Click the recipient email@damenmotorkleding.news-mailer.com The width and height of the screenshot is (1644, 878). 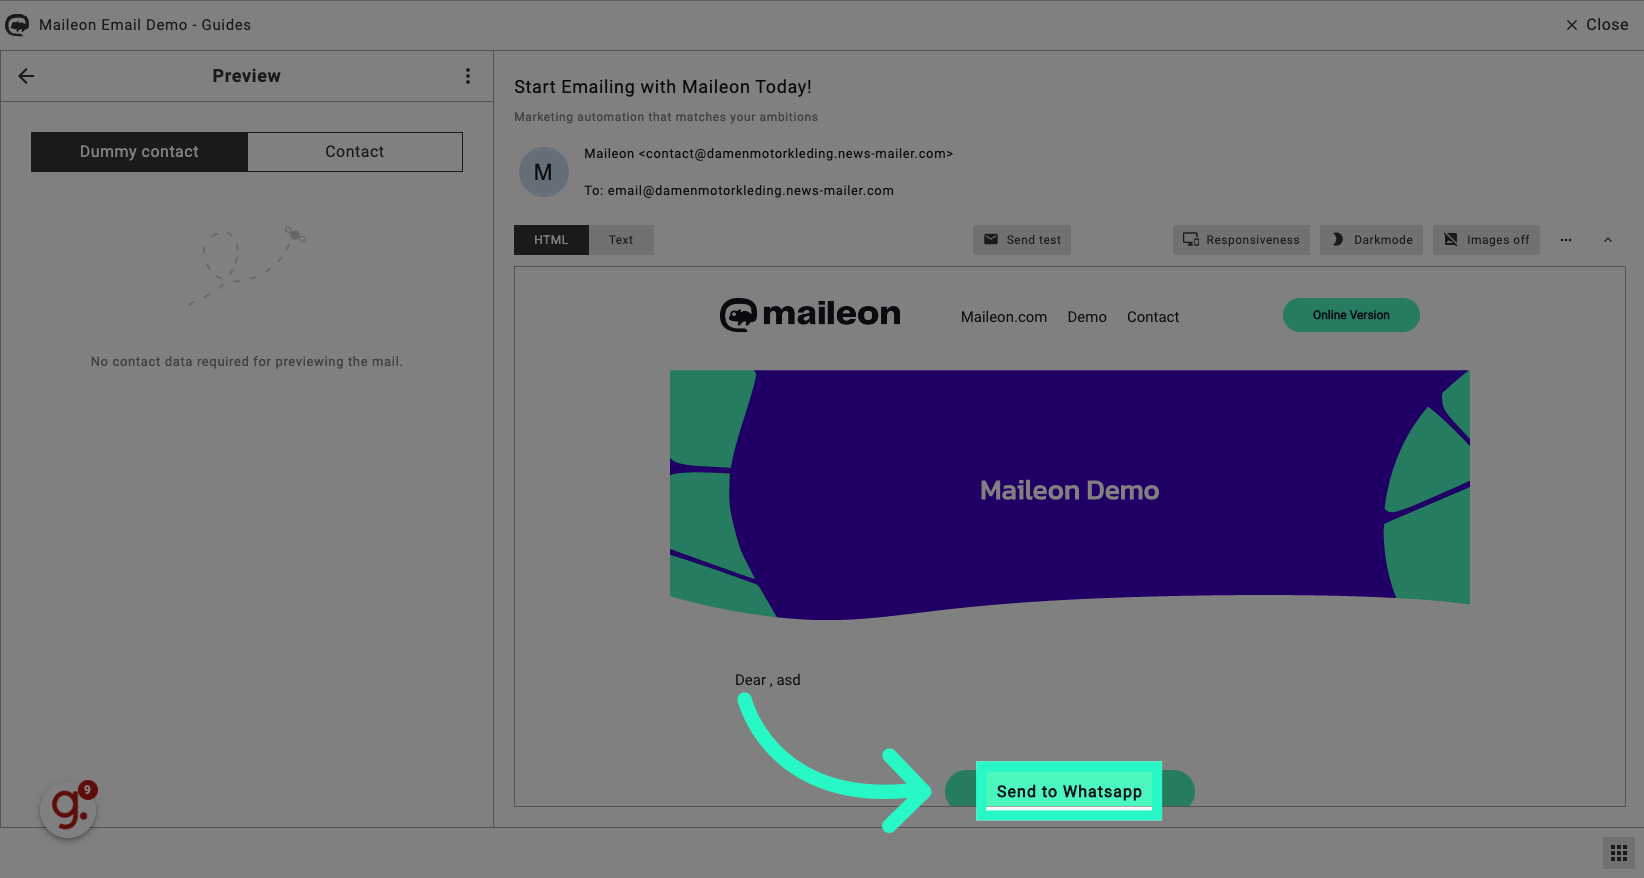[x=751, y=191]
